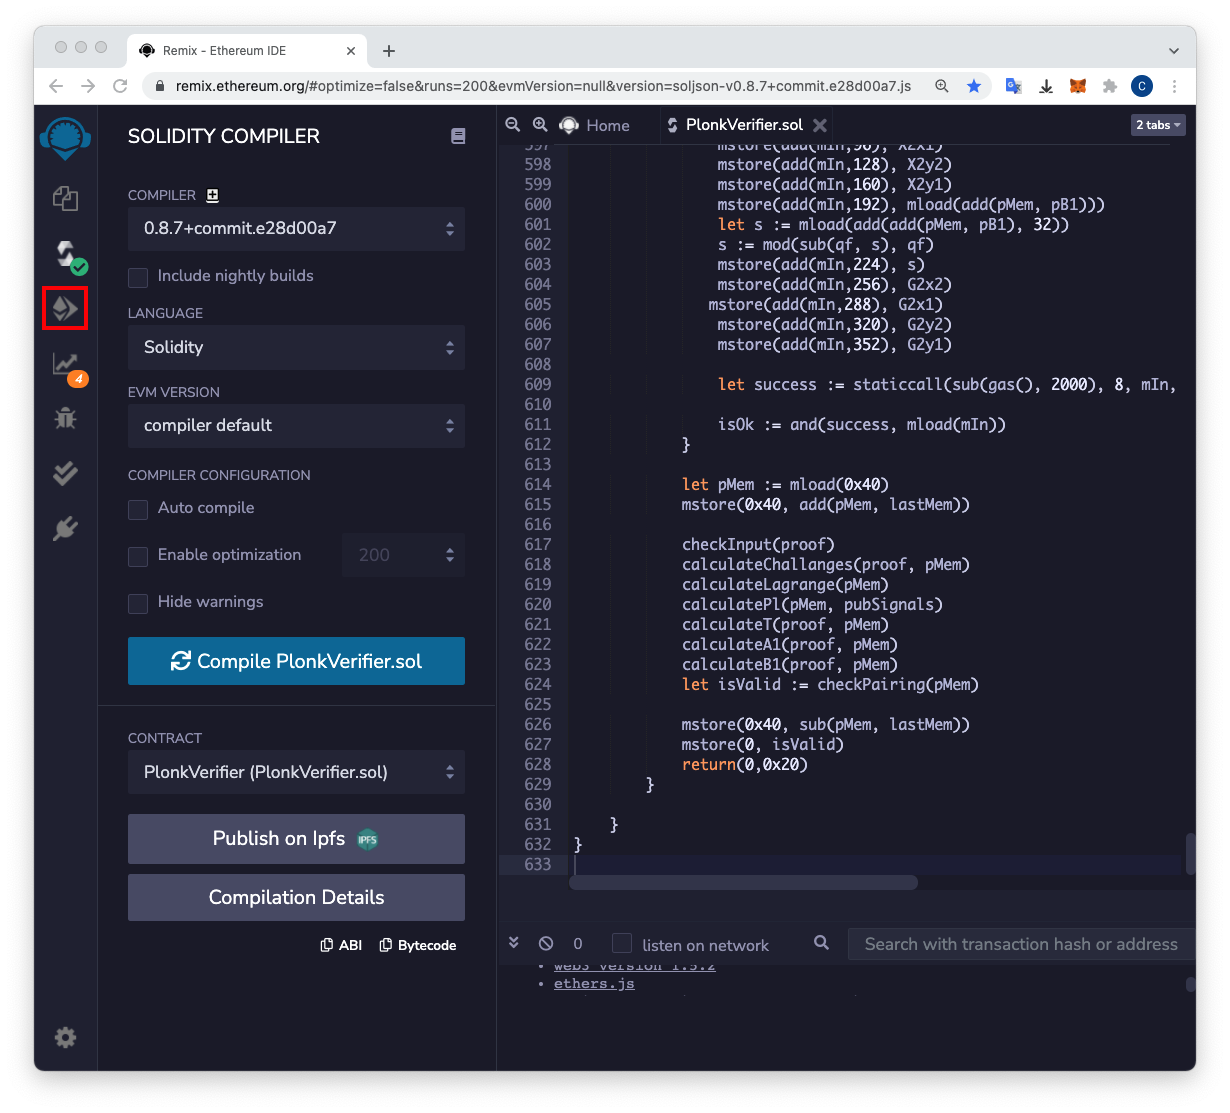This screenshot has width=1230, height=1113.
Task: Click line number 609 in gutter
Action: point(537,385)
